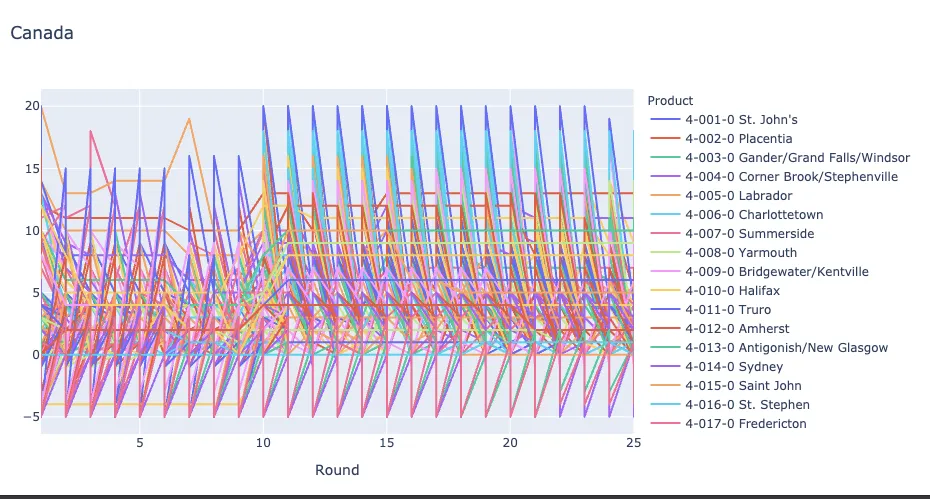Image resolution: width=930 pixels, height=499 pixels.
Task: Hide the 4-013-0 Antigonish/New Glasgow trace
Action: point(769,348)
